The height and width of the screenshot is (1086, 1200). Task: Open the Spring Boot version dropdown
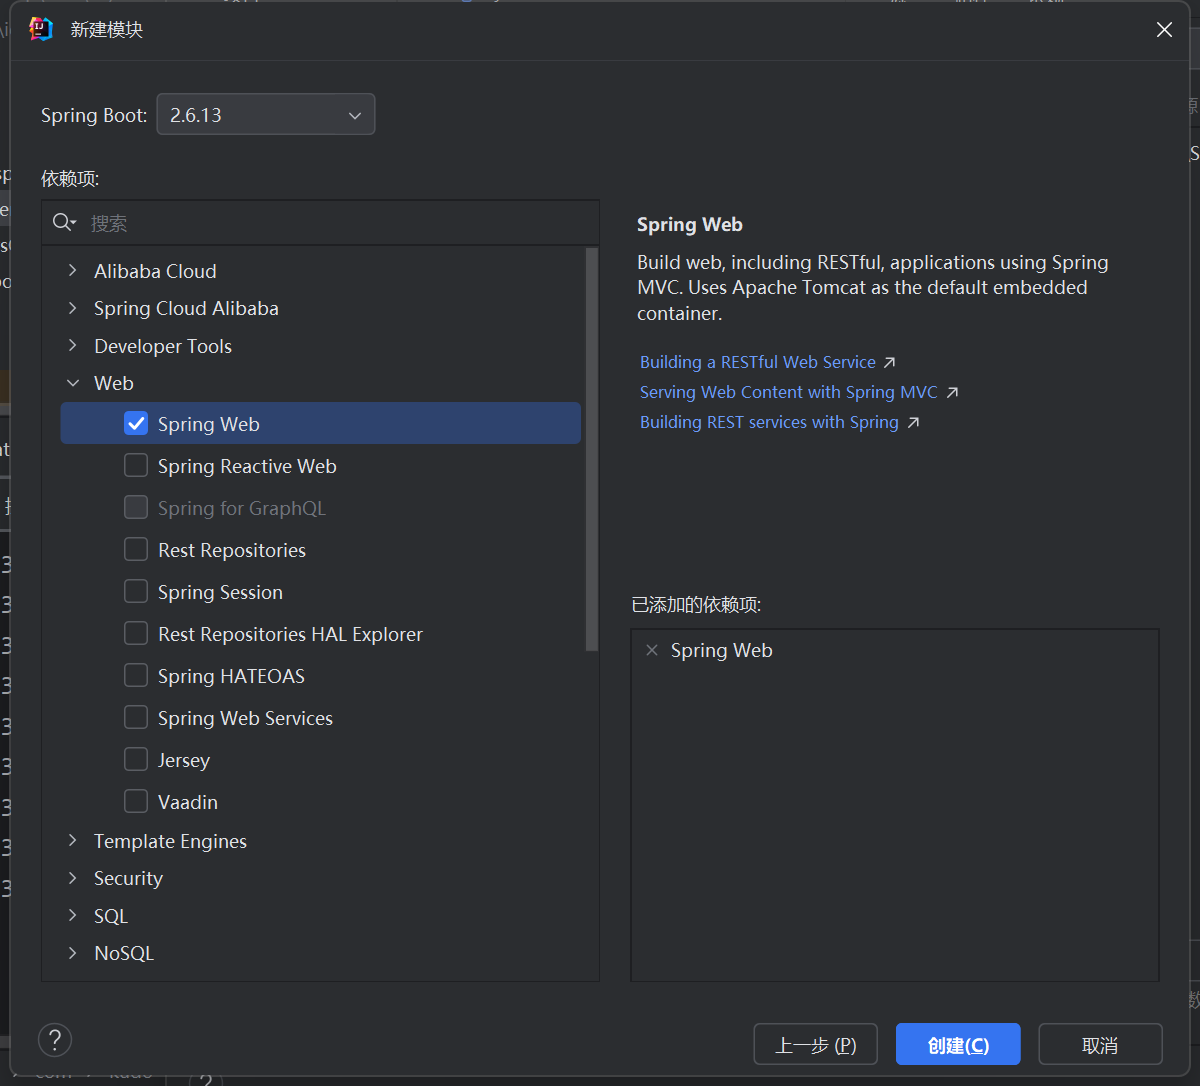266,115
